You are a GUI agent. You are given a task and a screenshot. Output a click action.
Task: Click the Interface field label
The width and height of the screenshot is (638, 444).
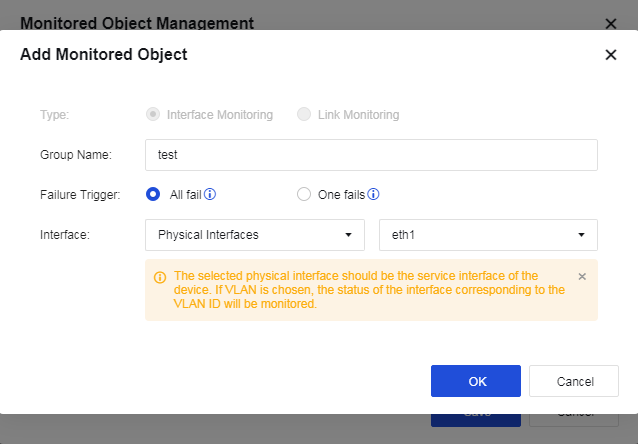coord(65,235)
